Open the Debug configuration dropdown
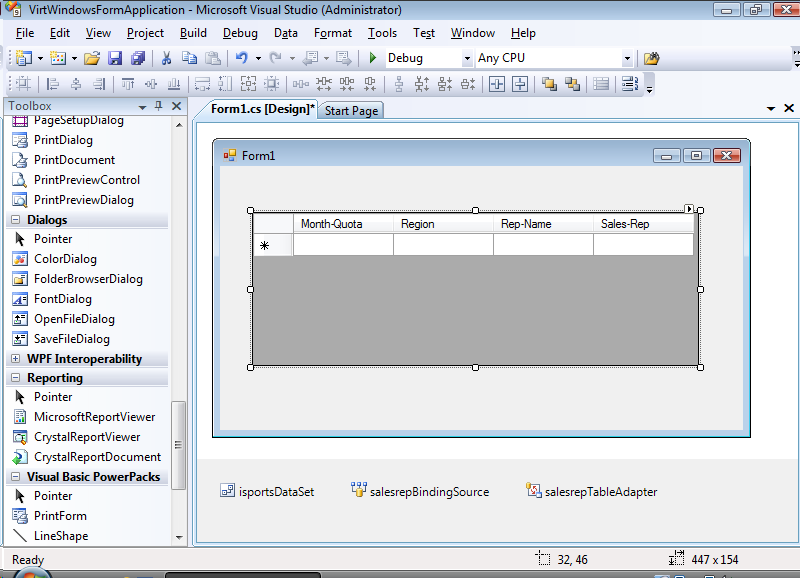This screenshot has width=800, height=578. coord(466,59)
